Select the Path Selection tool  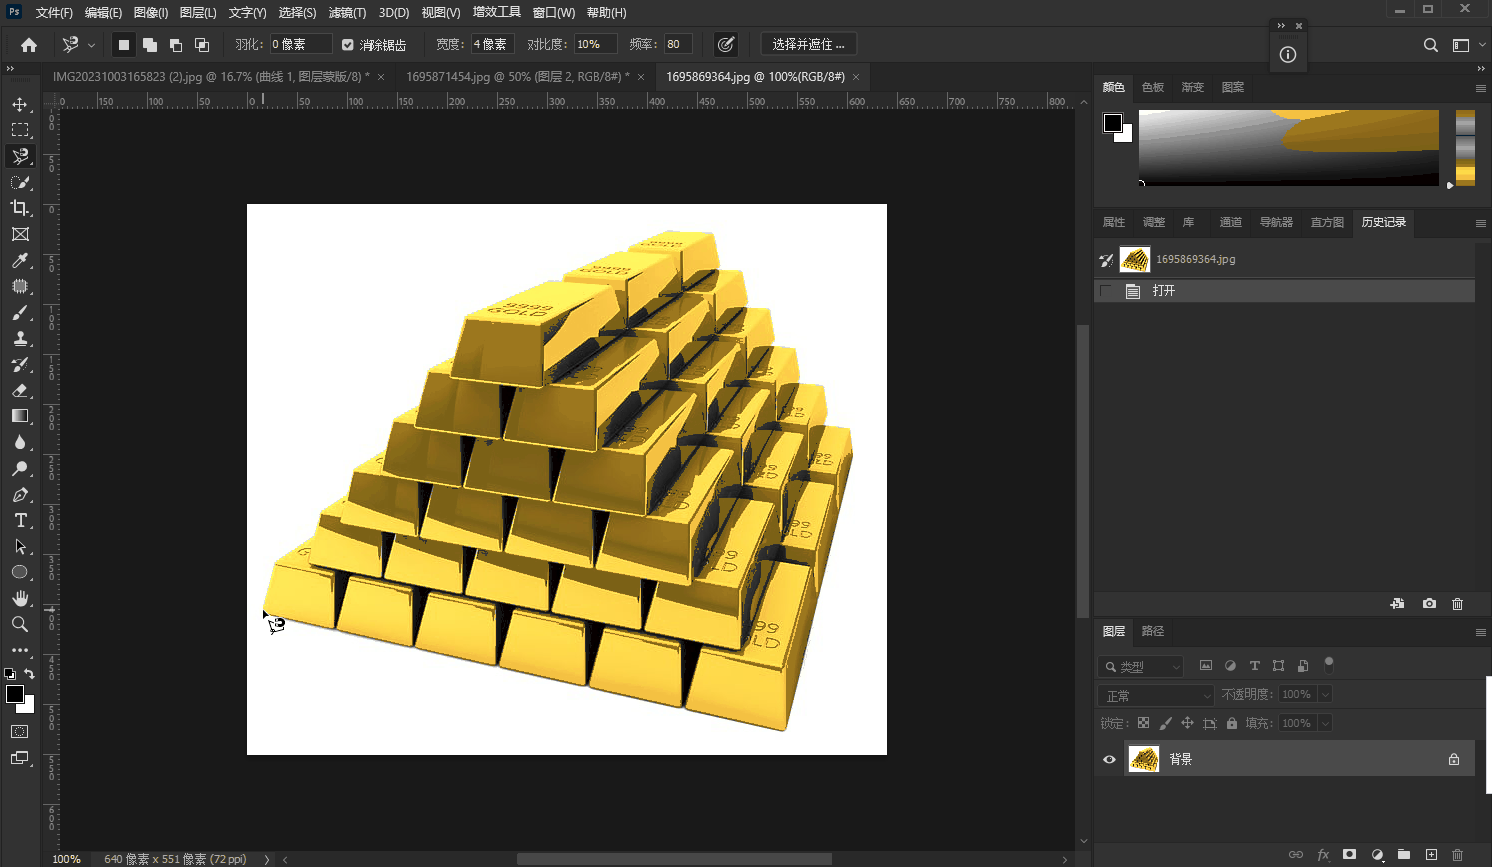pos(19,546)
